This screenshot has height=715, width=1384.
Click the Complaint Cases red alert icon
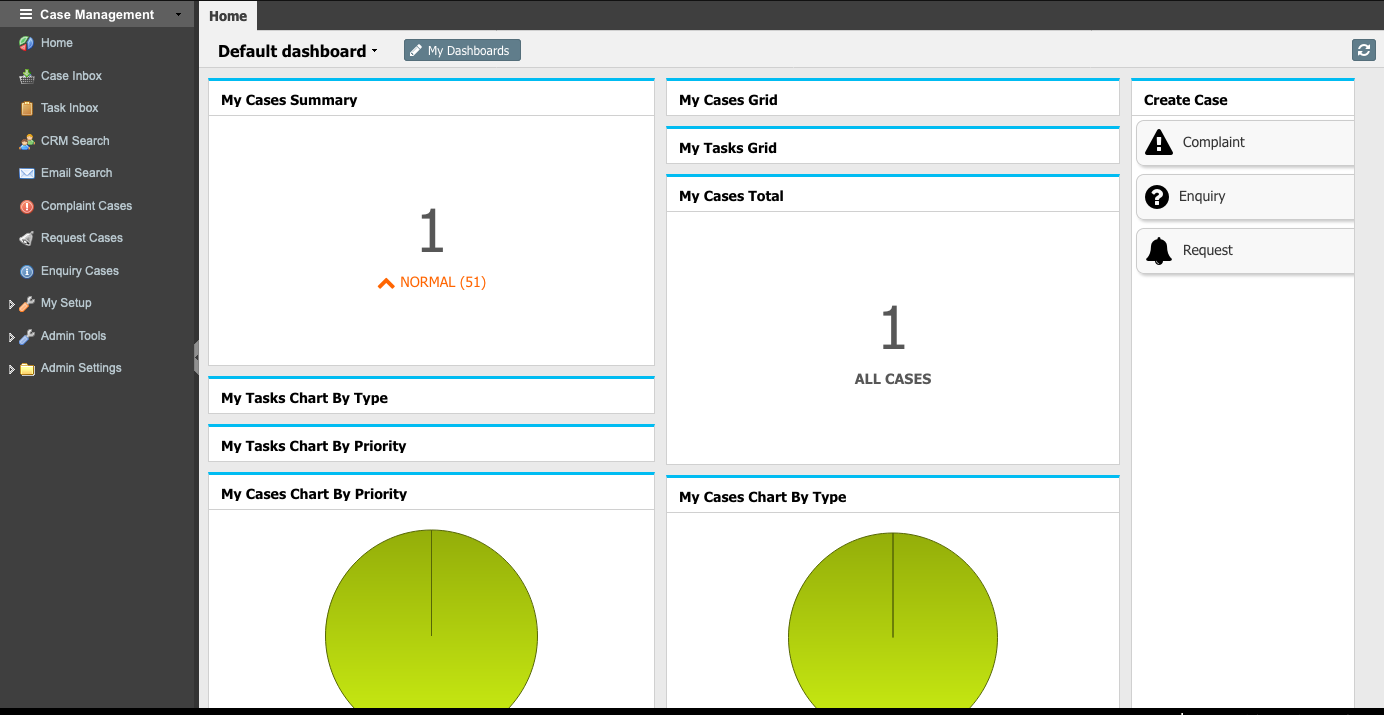tap(27, 206)
